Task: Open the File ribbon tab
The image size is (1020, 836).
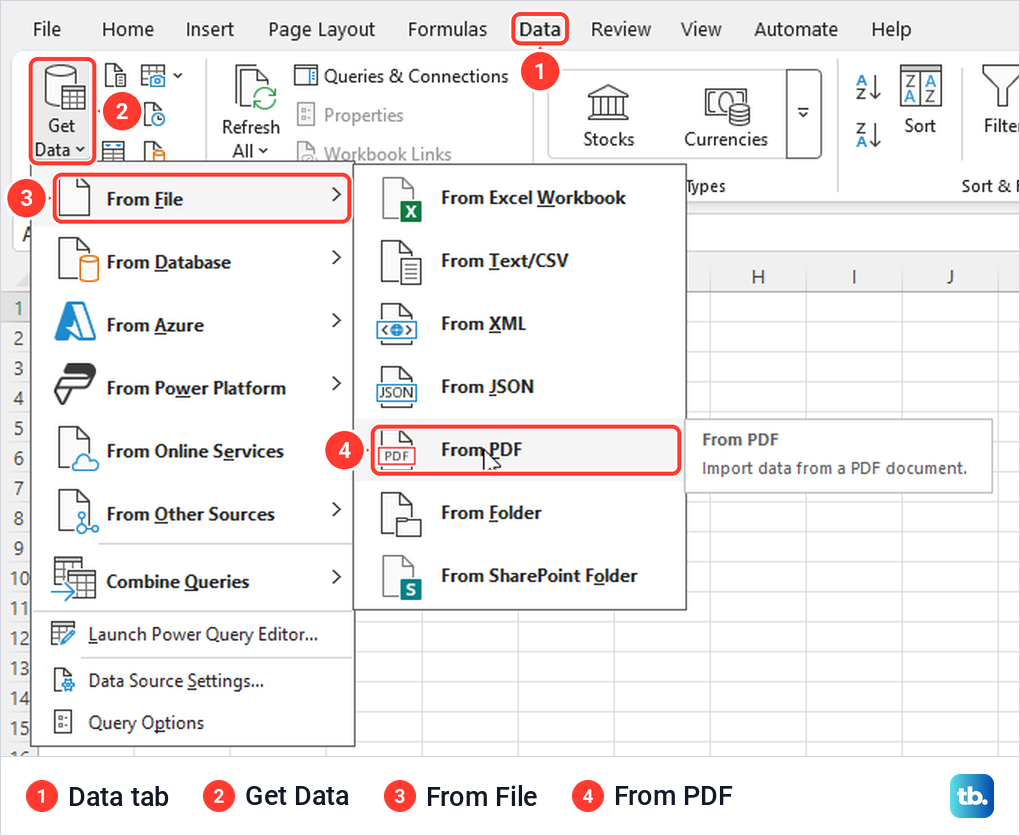Action: (47, 29)
